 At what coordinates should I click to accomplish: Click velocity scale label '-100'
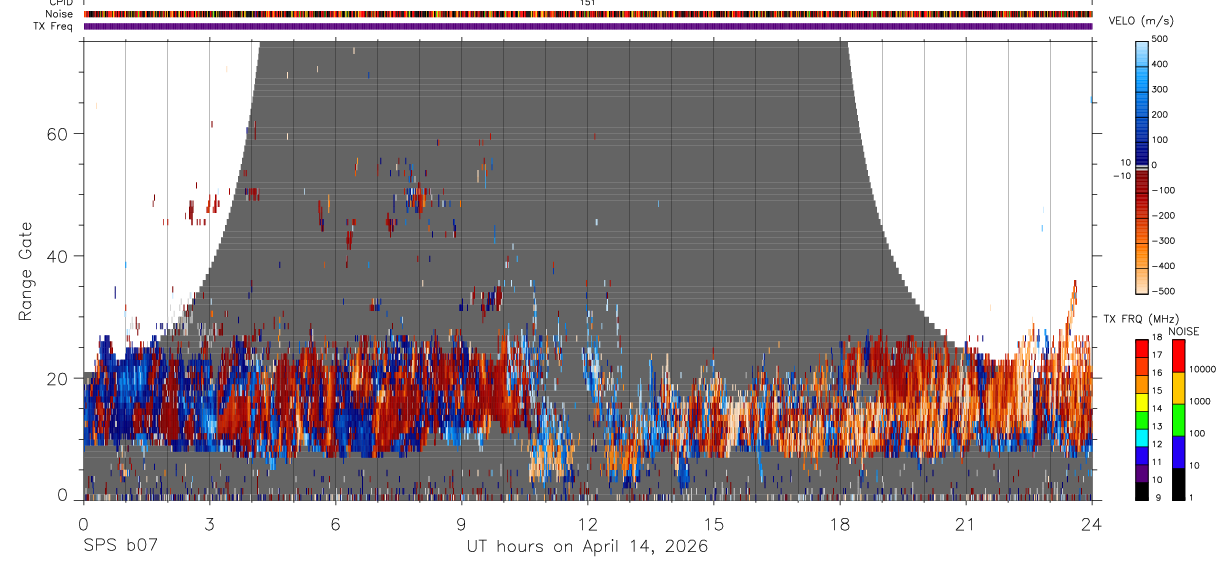point(1164,190)
